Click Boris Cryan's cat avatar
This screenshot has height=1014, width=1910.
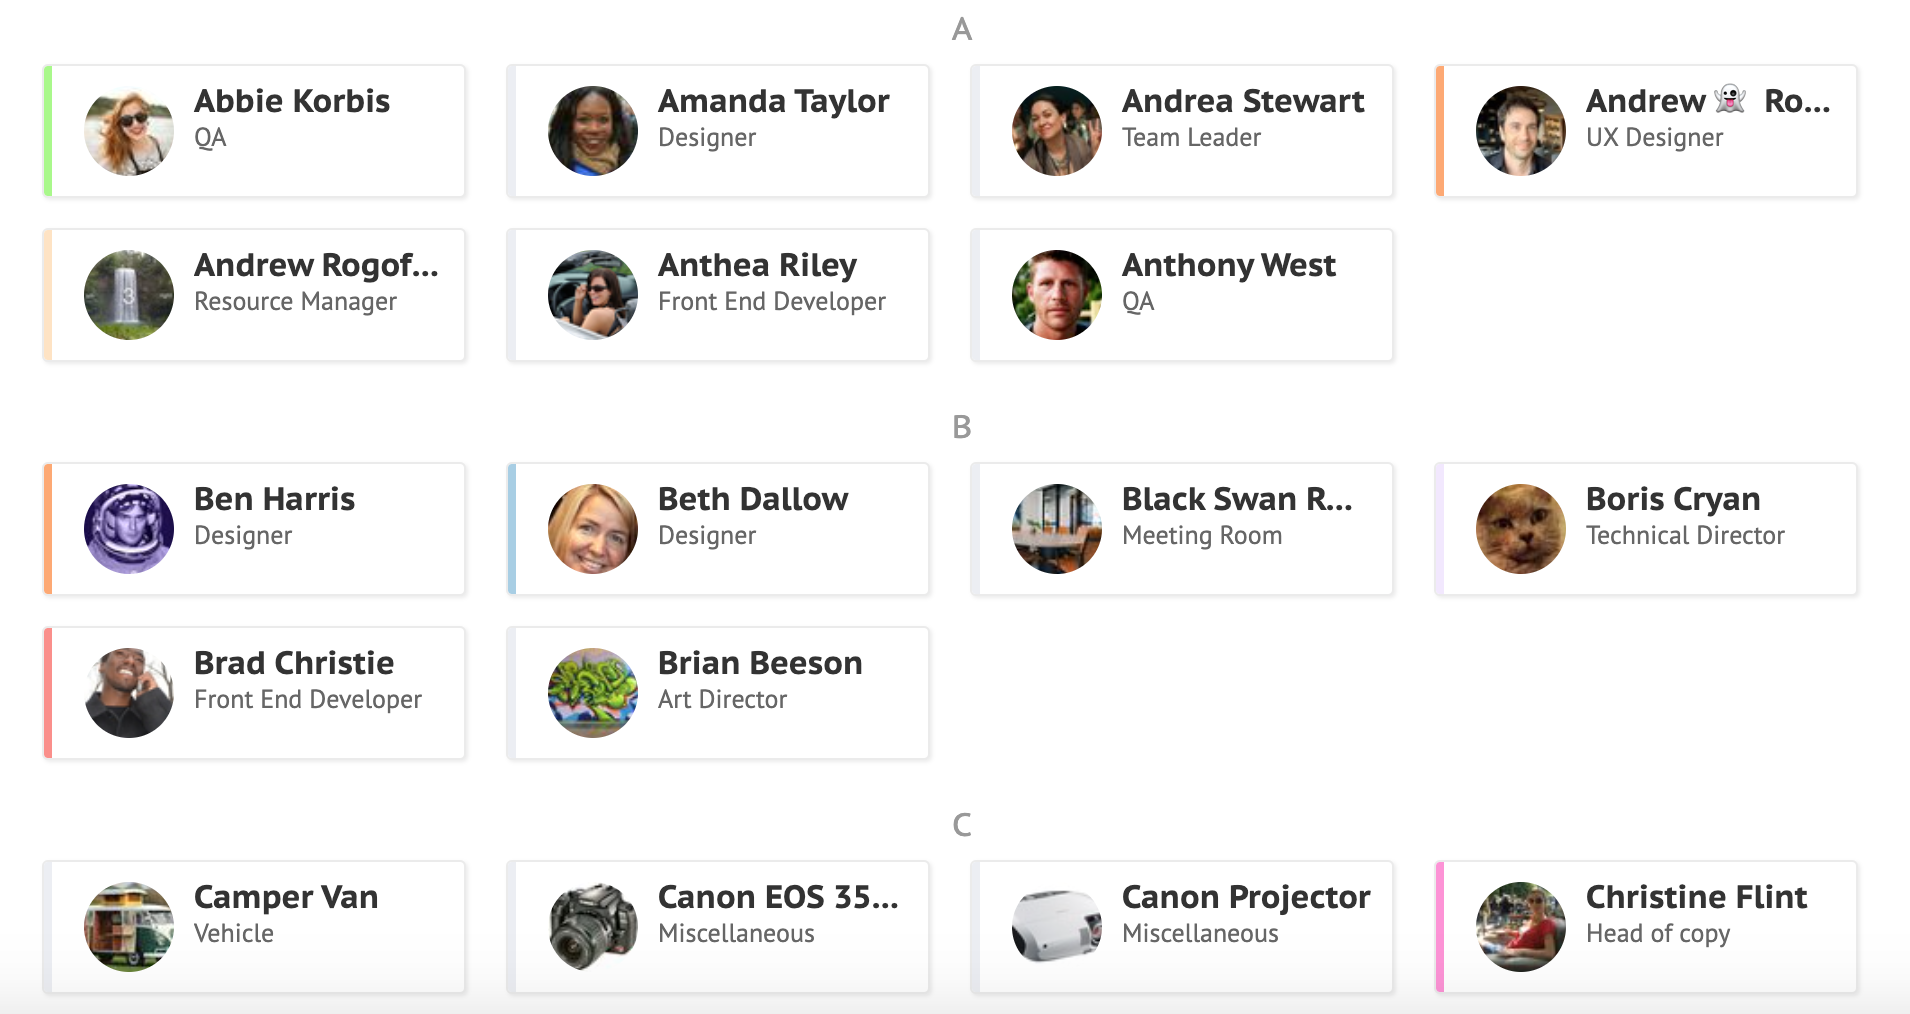[x=1521, y=529]
